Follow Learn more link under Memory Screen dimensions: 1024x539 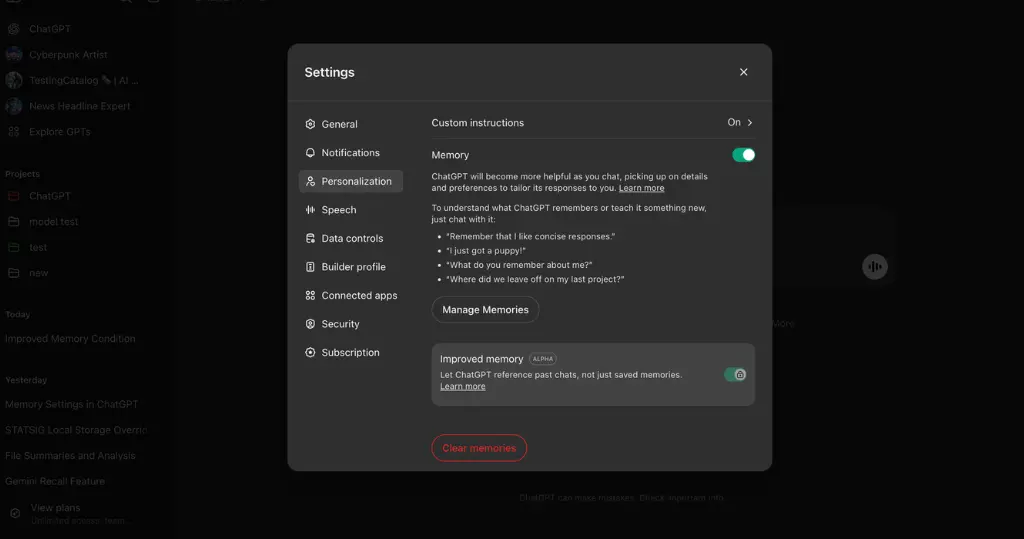(x=641, y=188)
